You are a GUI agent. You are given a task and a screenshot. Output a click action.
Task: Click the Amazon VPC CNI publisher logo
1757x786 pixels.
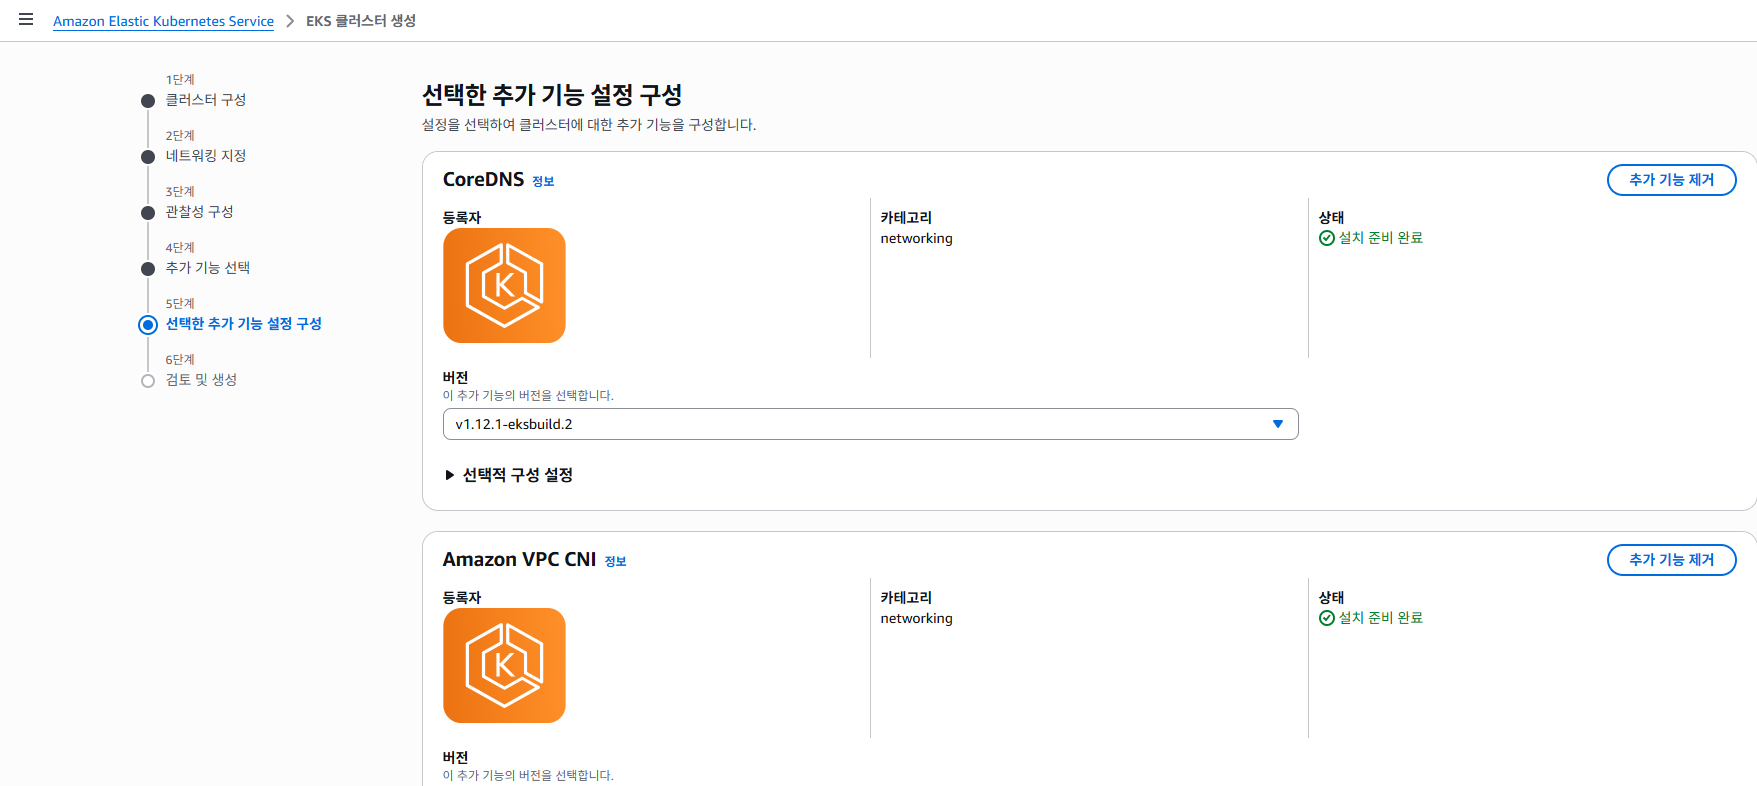[504, 665]
